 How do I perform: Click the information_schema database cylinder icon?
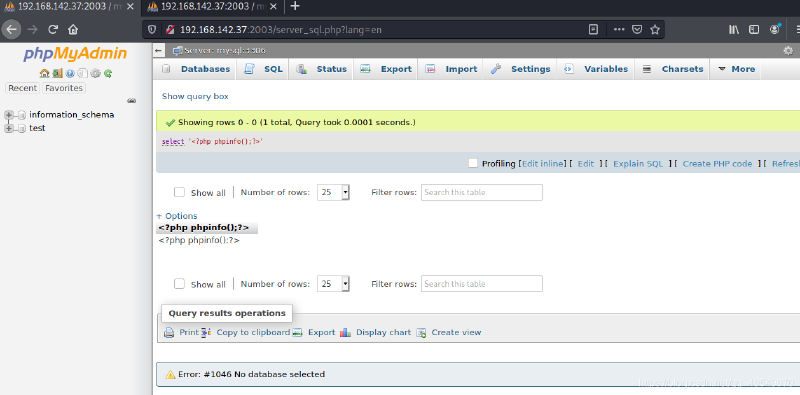click(22, 115)
